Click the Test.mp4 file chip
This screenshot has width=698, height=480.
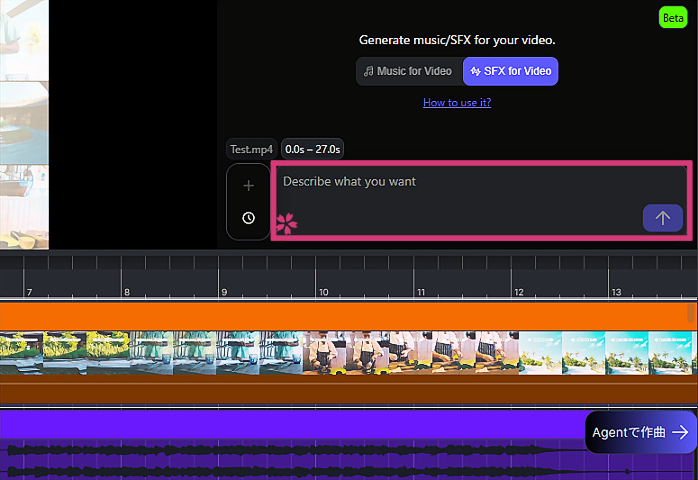pyautogui.click(x=251, y=149)
